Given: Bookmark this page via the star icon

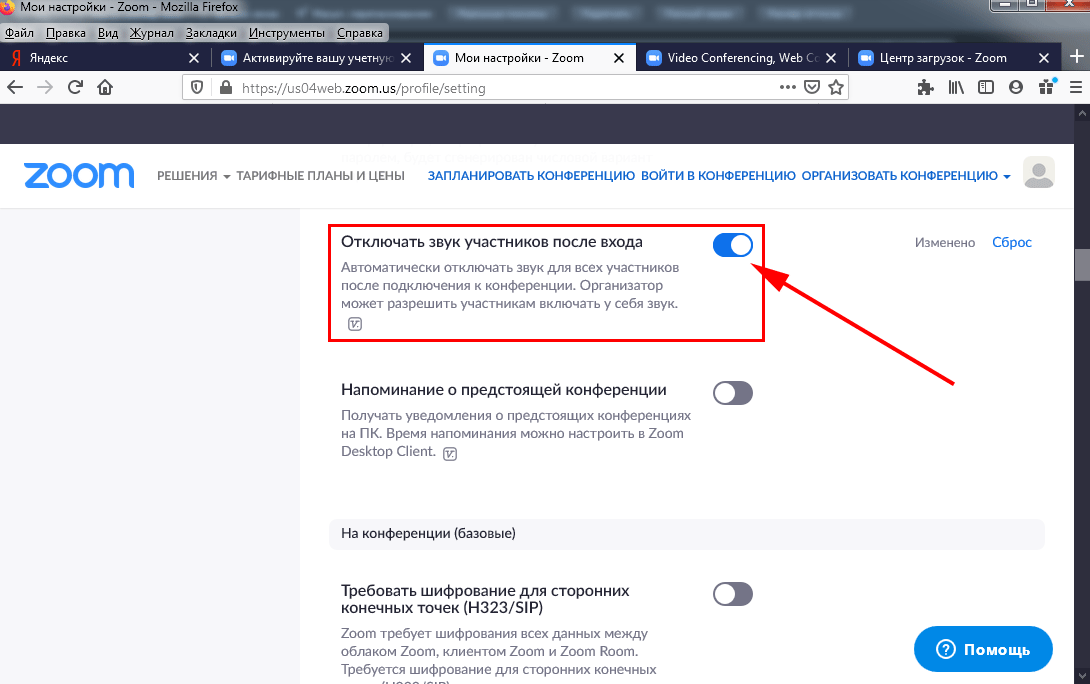Looking at the screenshot, I should 836,87.
